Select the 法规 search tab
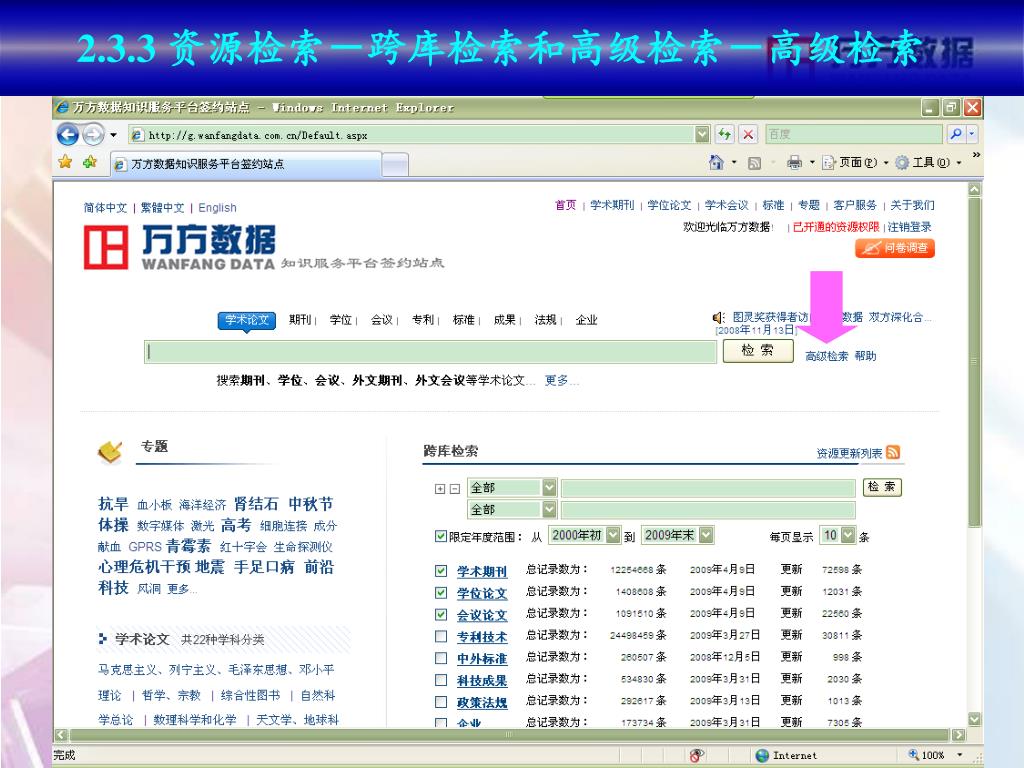This screenshot has height=768, width=1024. pyautogui.click(x=545, y=319)
